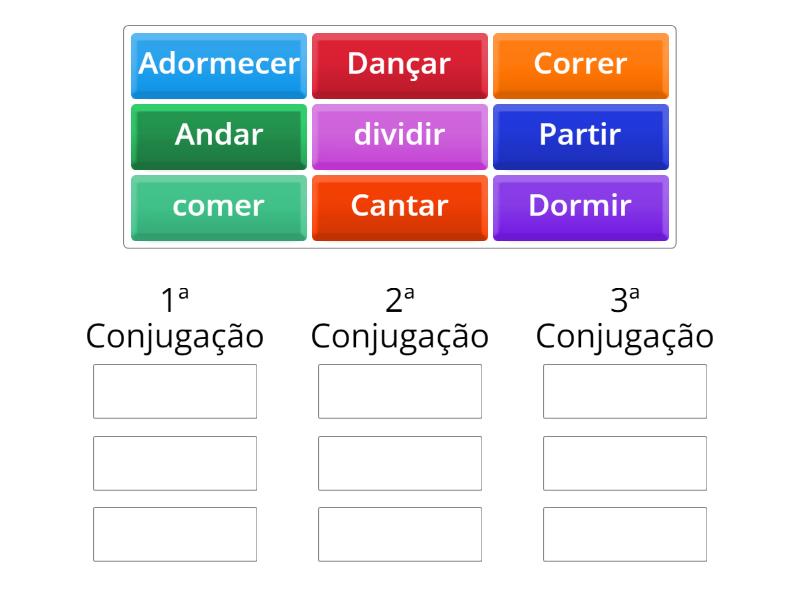Screen dimensions: 800x600
Task: Select the middle box under 1ª Conjugação
Action: pos(175,463)
